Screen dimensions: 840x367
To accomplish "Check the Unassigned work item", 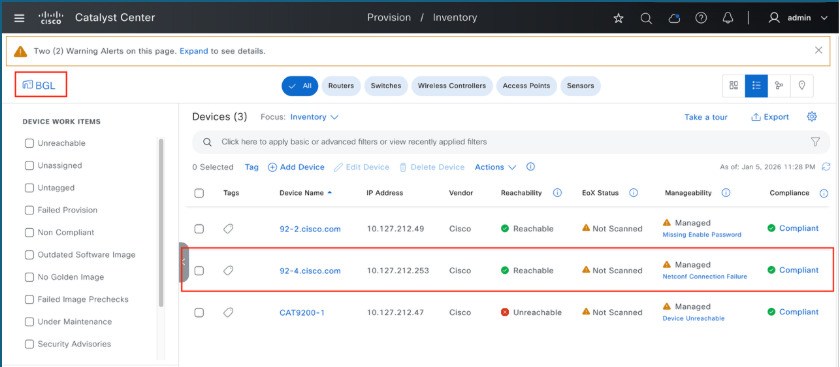I will tap(29, 166).
